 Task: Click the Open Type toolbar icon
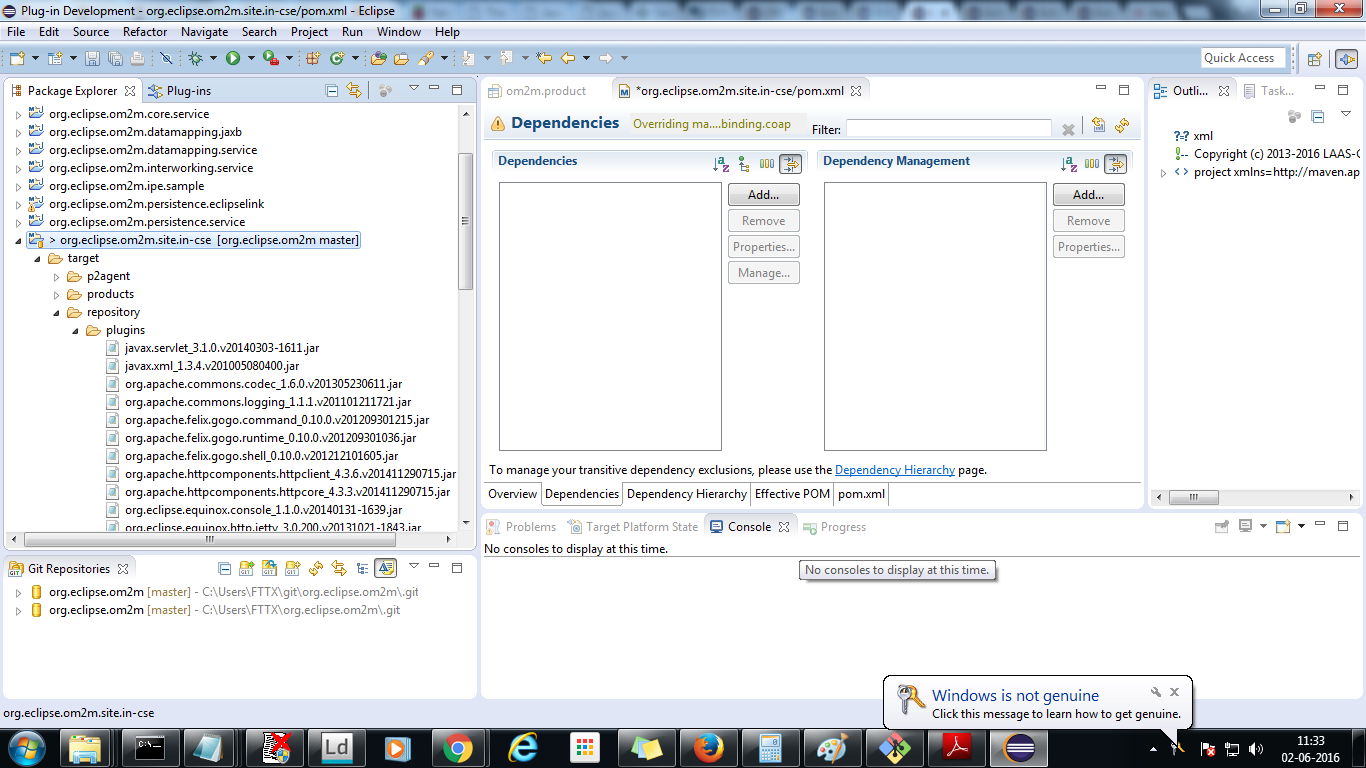(379, 59)
